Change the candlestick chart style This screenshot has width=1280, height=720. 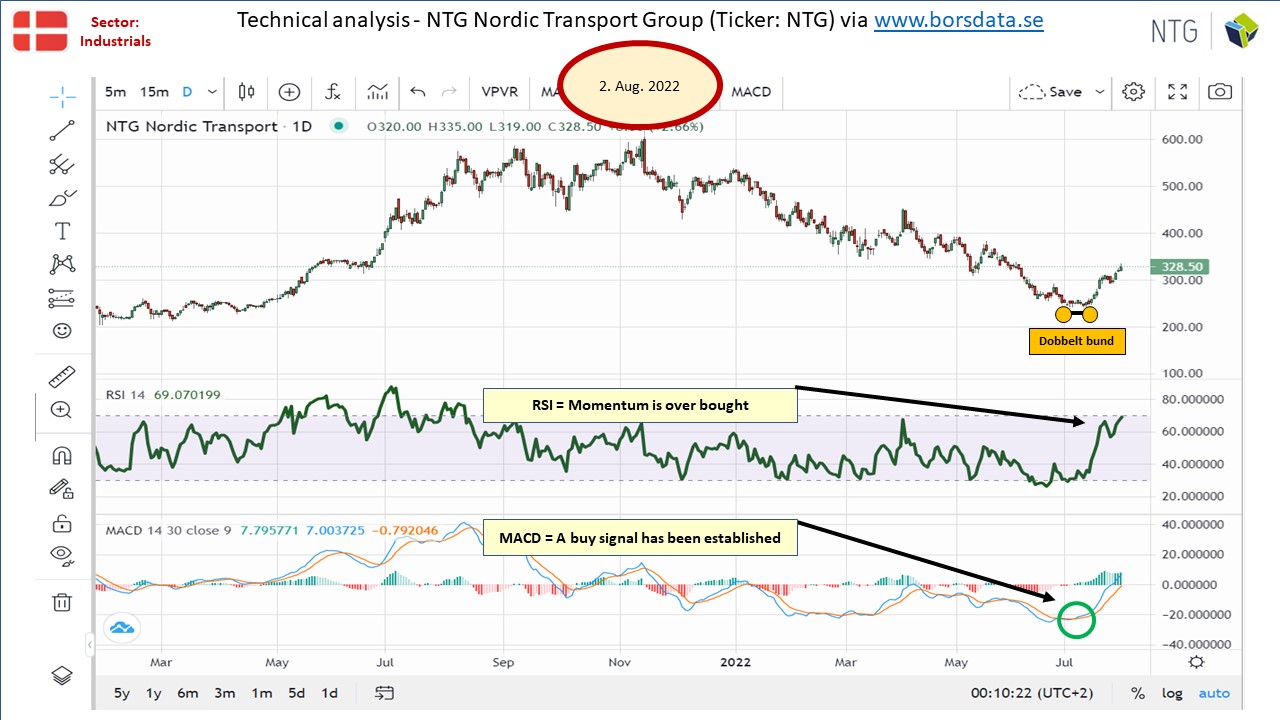(246, 92)
